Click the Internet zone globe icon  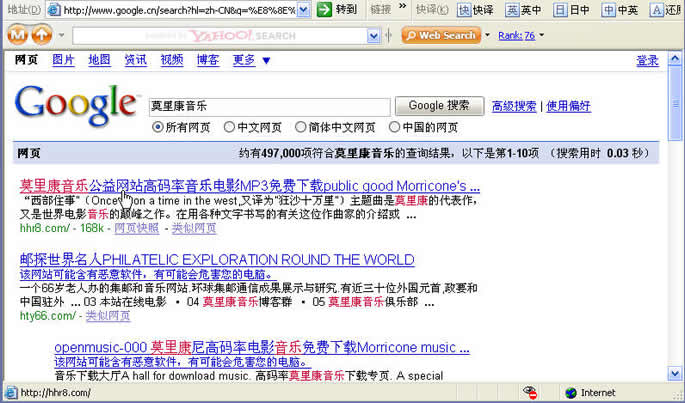[x=571, y=393]
